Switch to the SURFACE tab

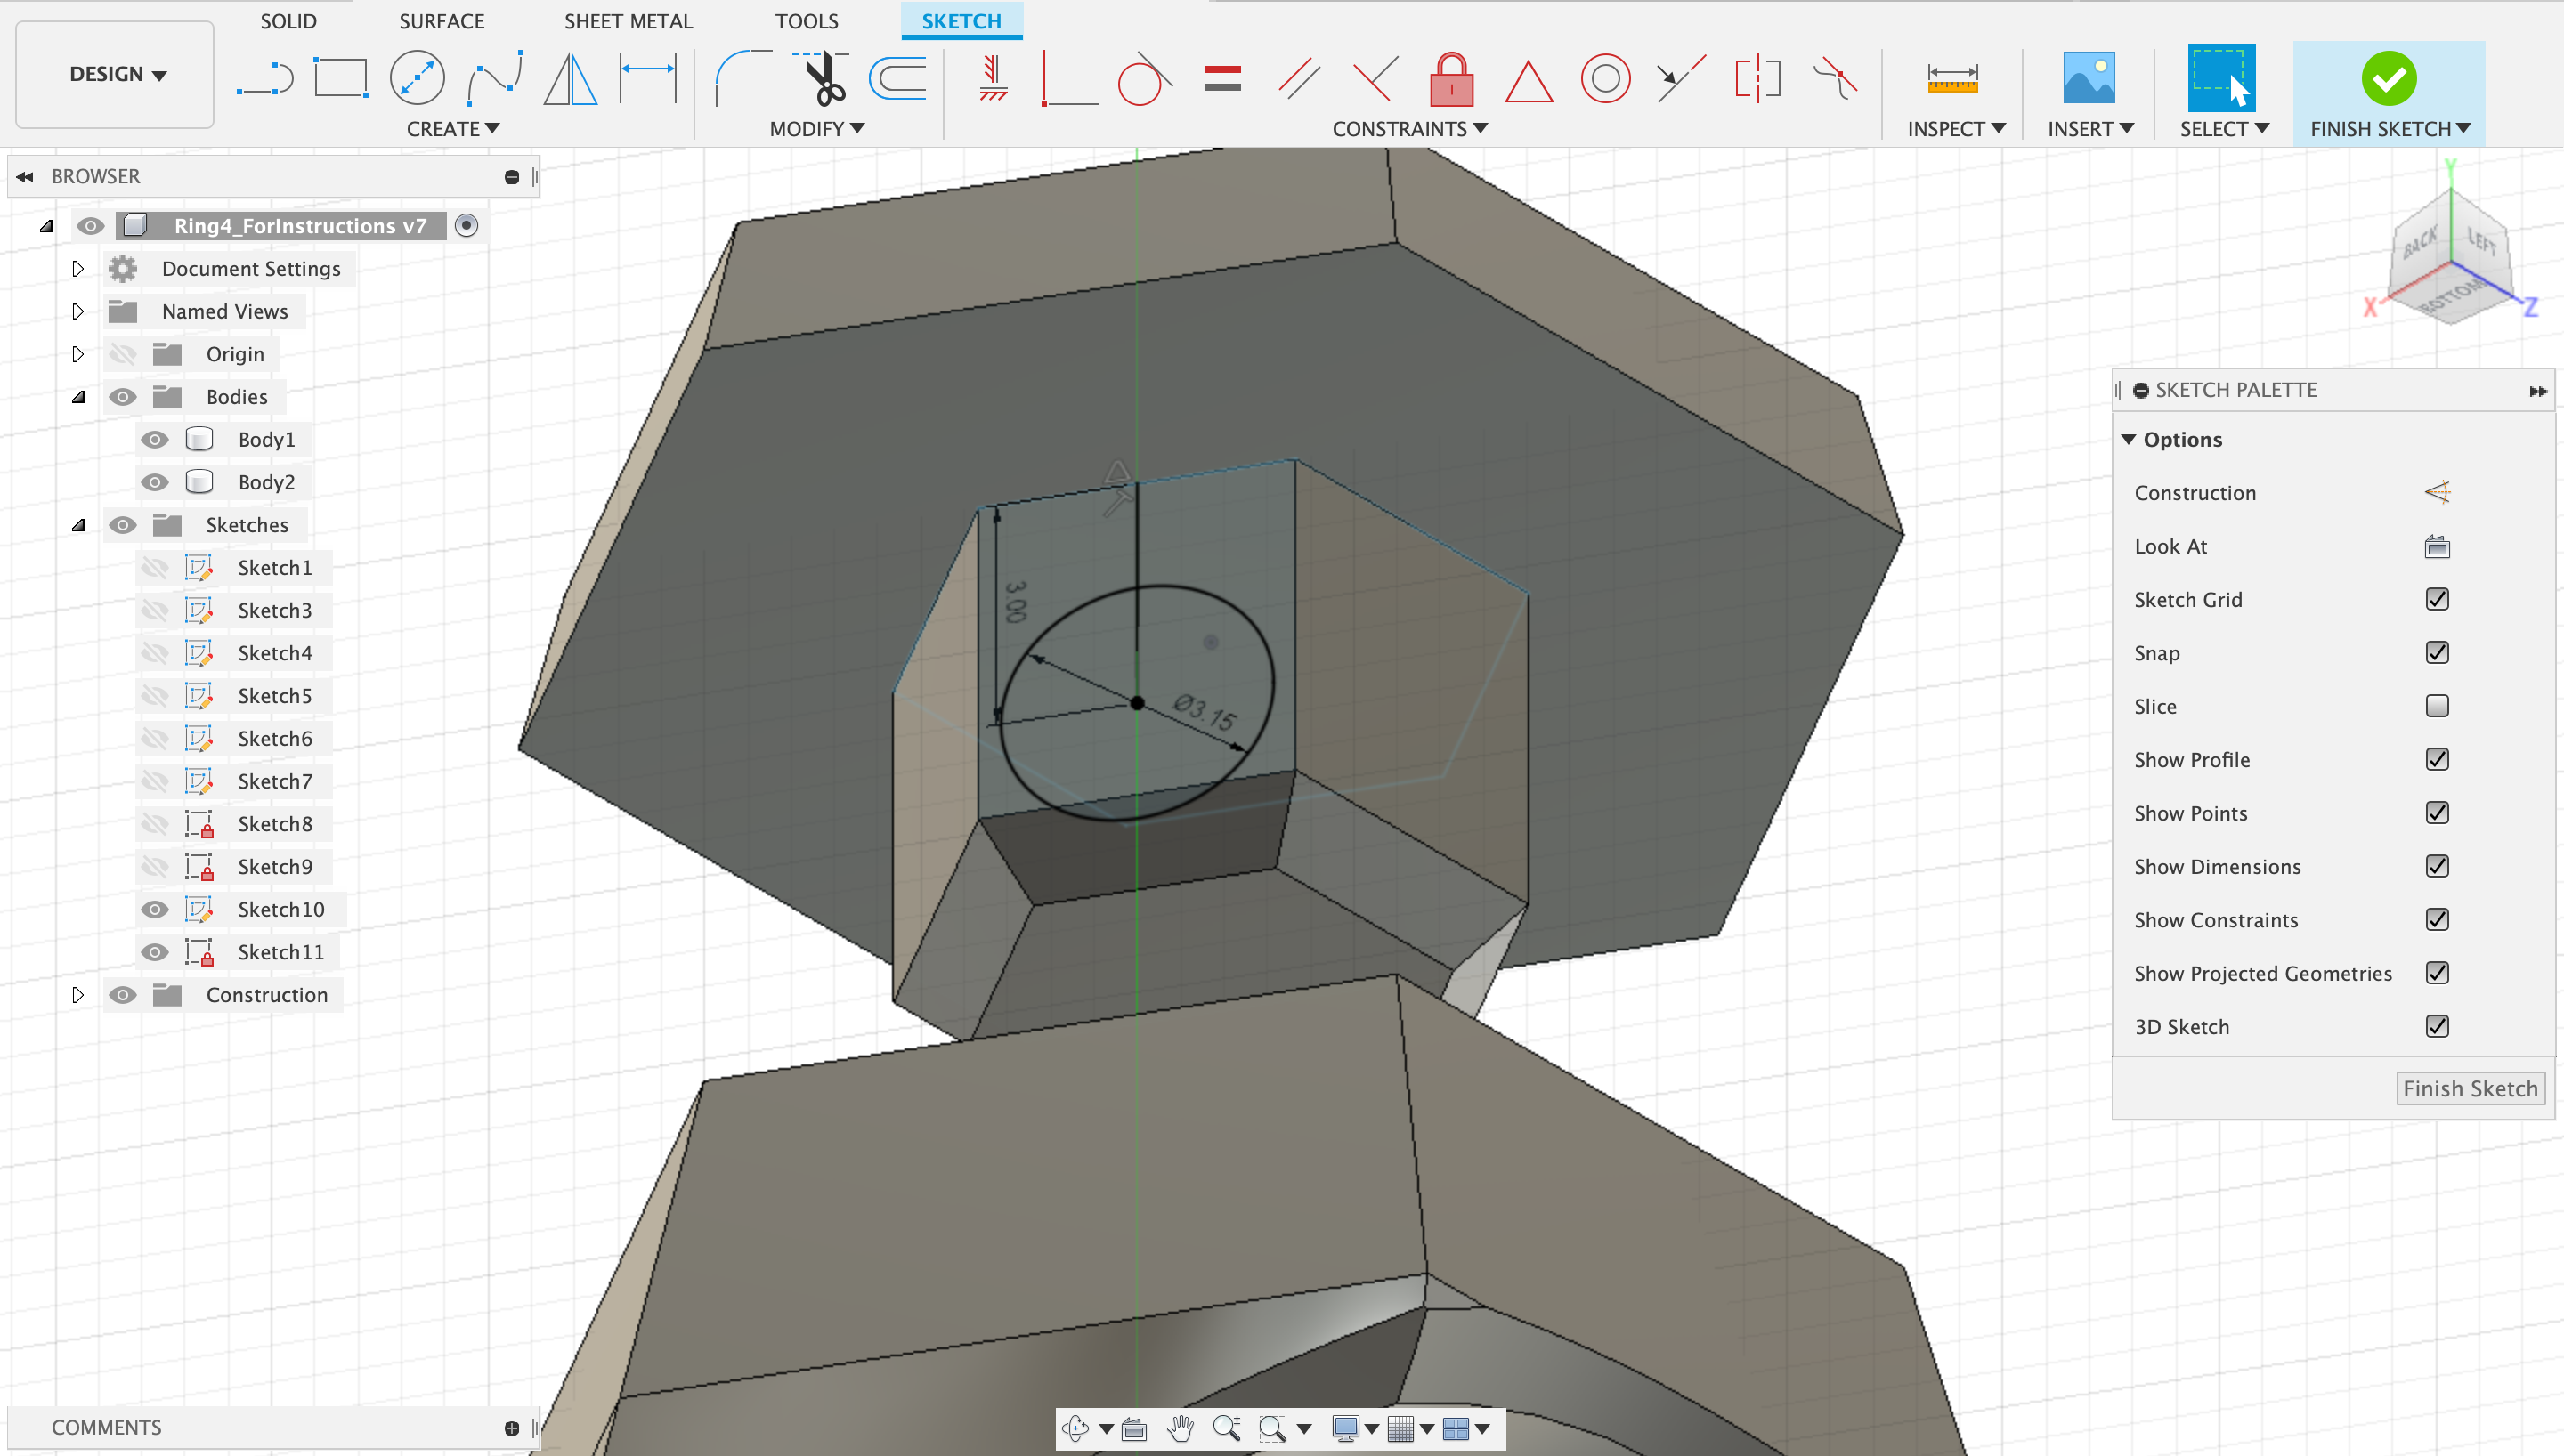point(441,21)
